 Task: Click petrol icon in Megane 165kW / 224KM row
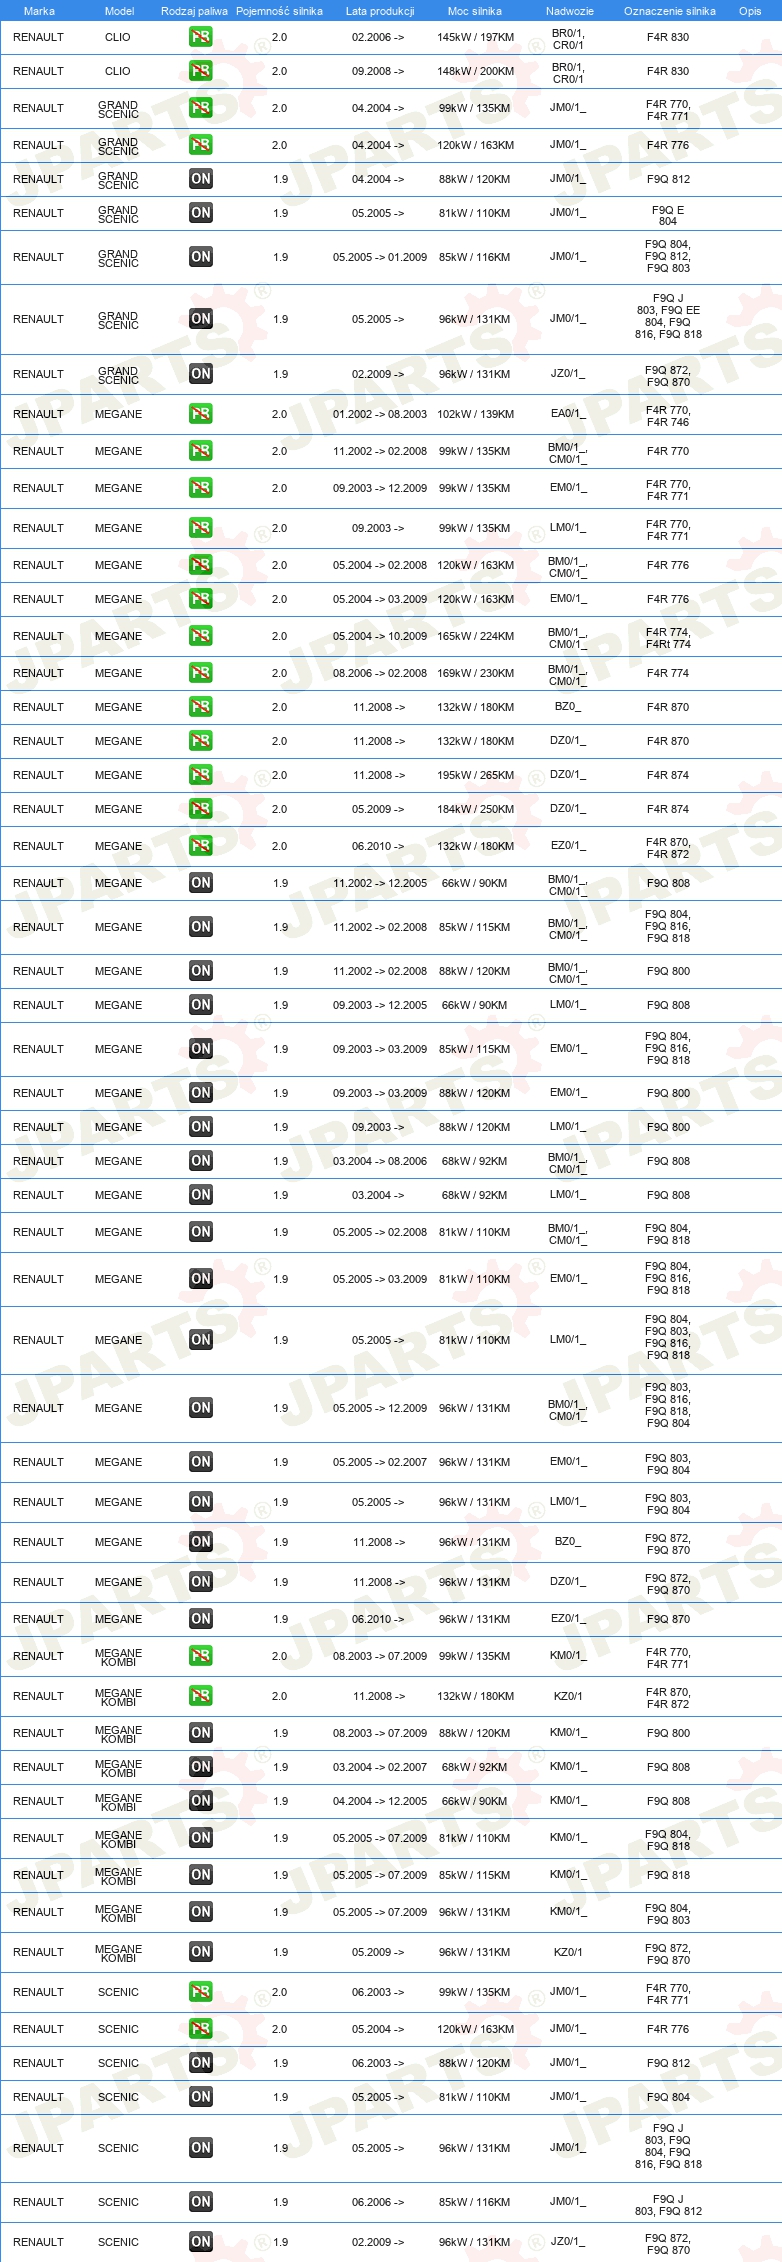click(200, 636)
